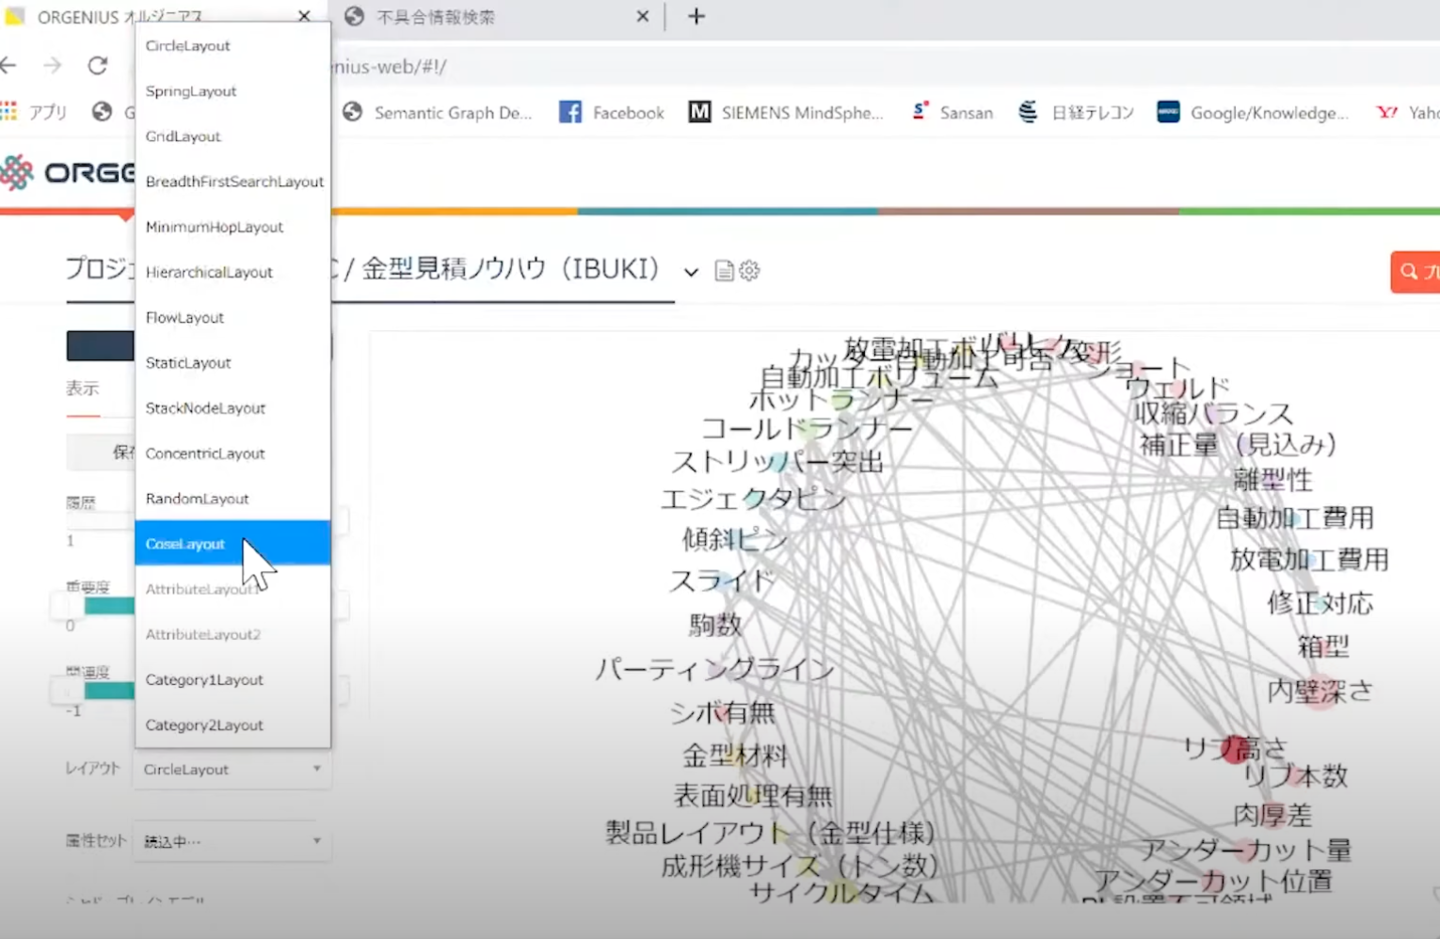Select the 内壁深さ node label
The image size is (1440, 939).
1321,691
